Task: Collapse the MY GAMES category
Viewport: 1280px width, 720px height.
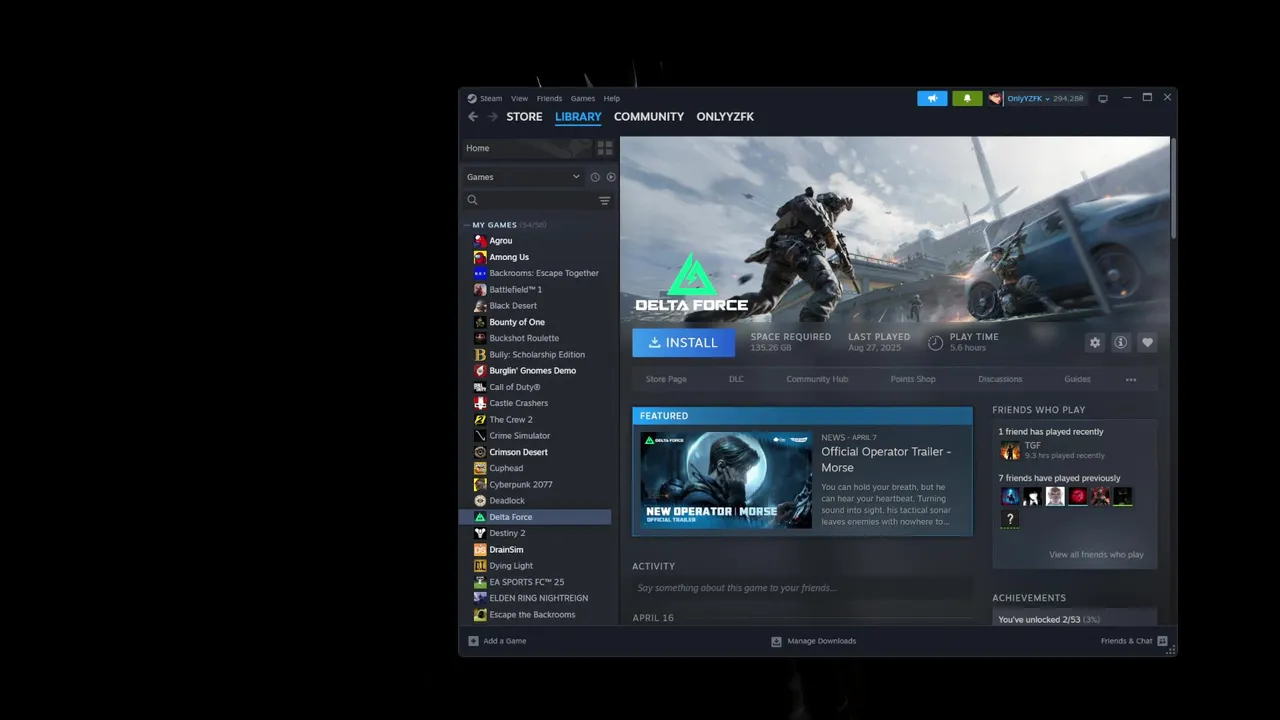Action: (x=466, y=226)
